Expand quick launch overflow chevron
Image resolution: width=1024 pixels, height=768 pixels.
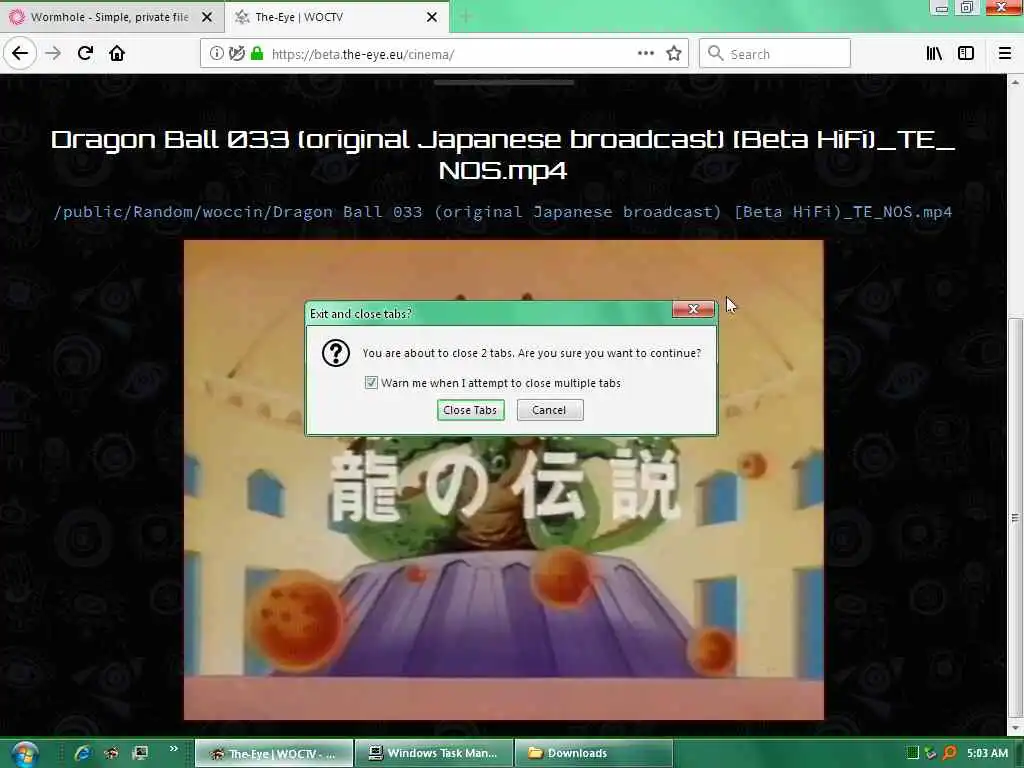173,749
